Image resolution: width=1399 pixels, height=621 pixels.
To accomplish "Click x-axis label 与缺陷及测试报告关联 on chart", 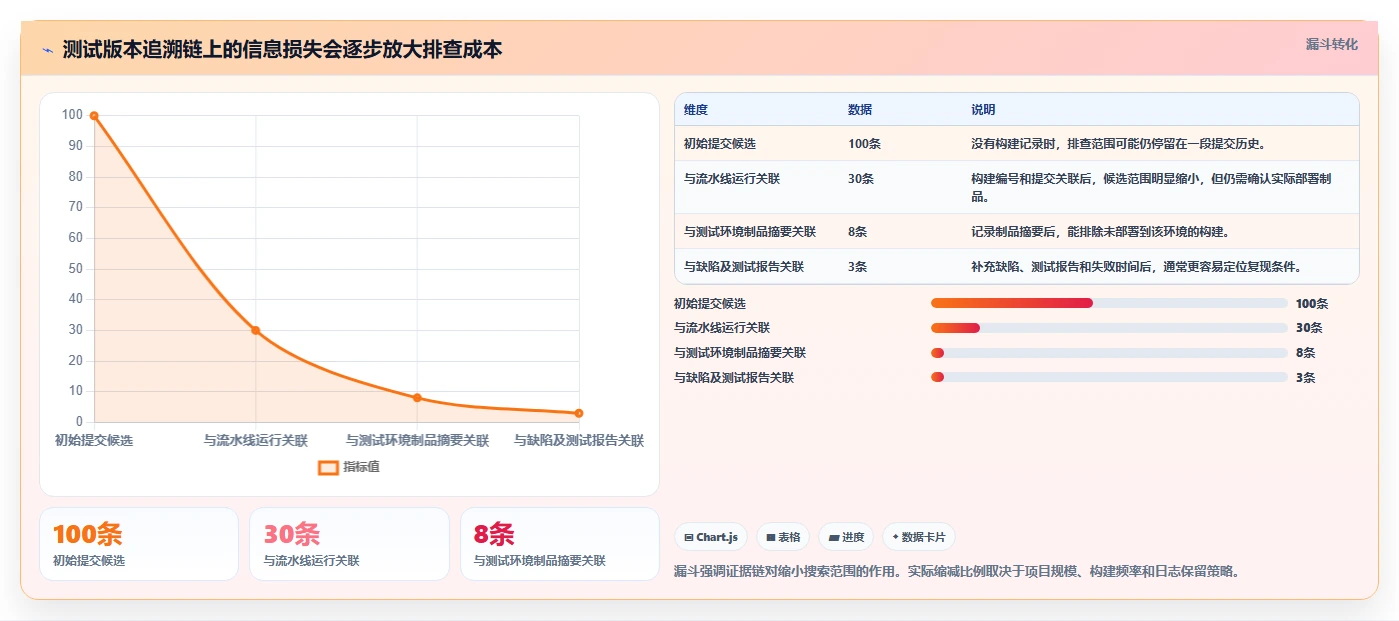I will tap(578, 440).
